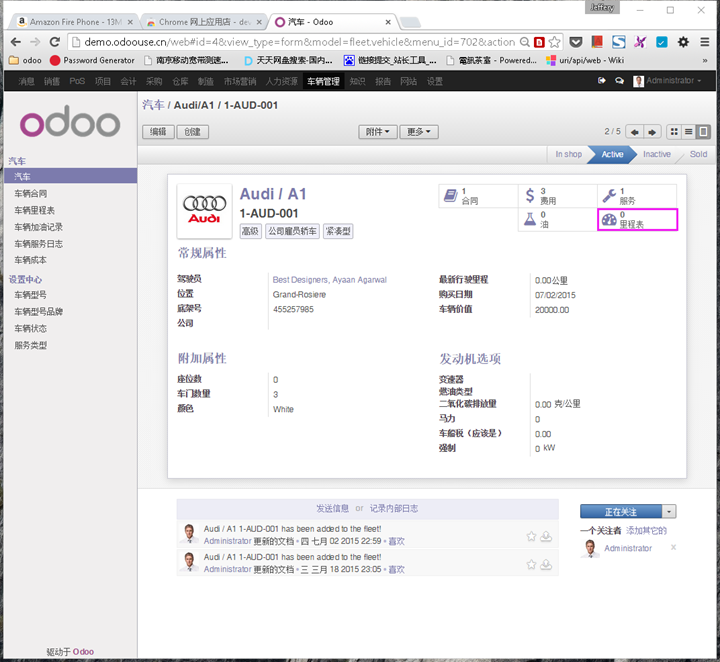Open uri/api/web - Wiki bookmark
This screenshot has height=662, width=720.
585,60
